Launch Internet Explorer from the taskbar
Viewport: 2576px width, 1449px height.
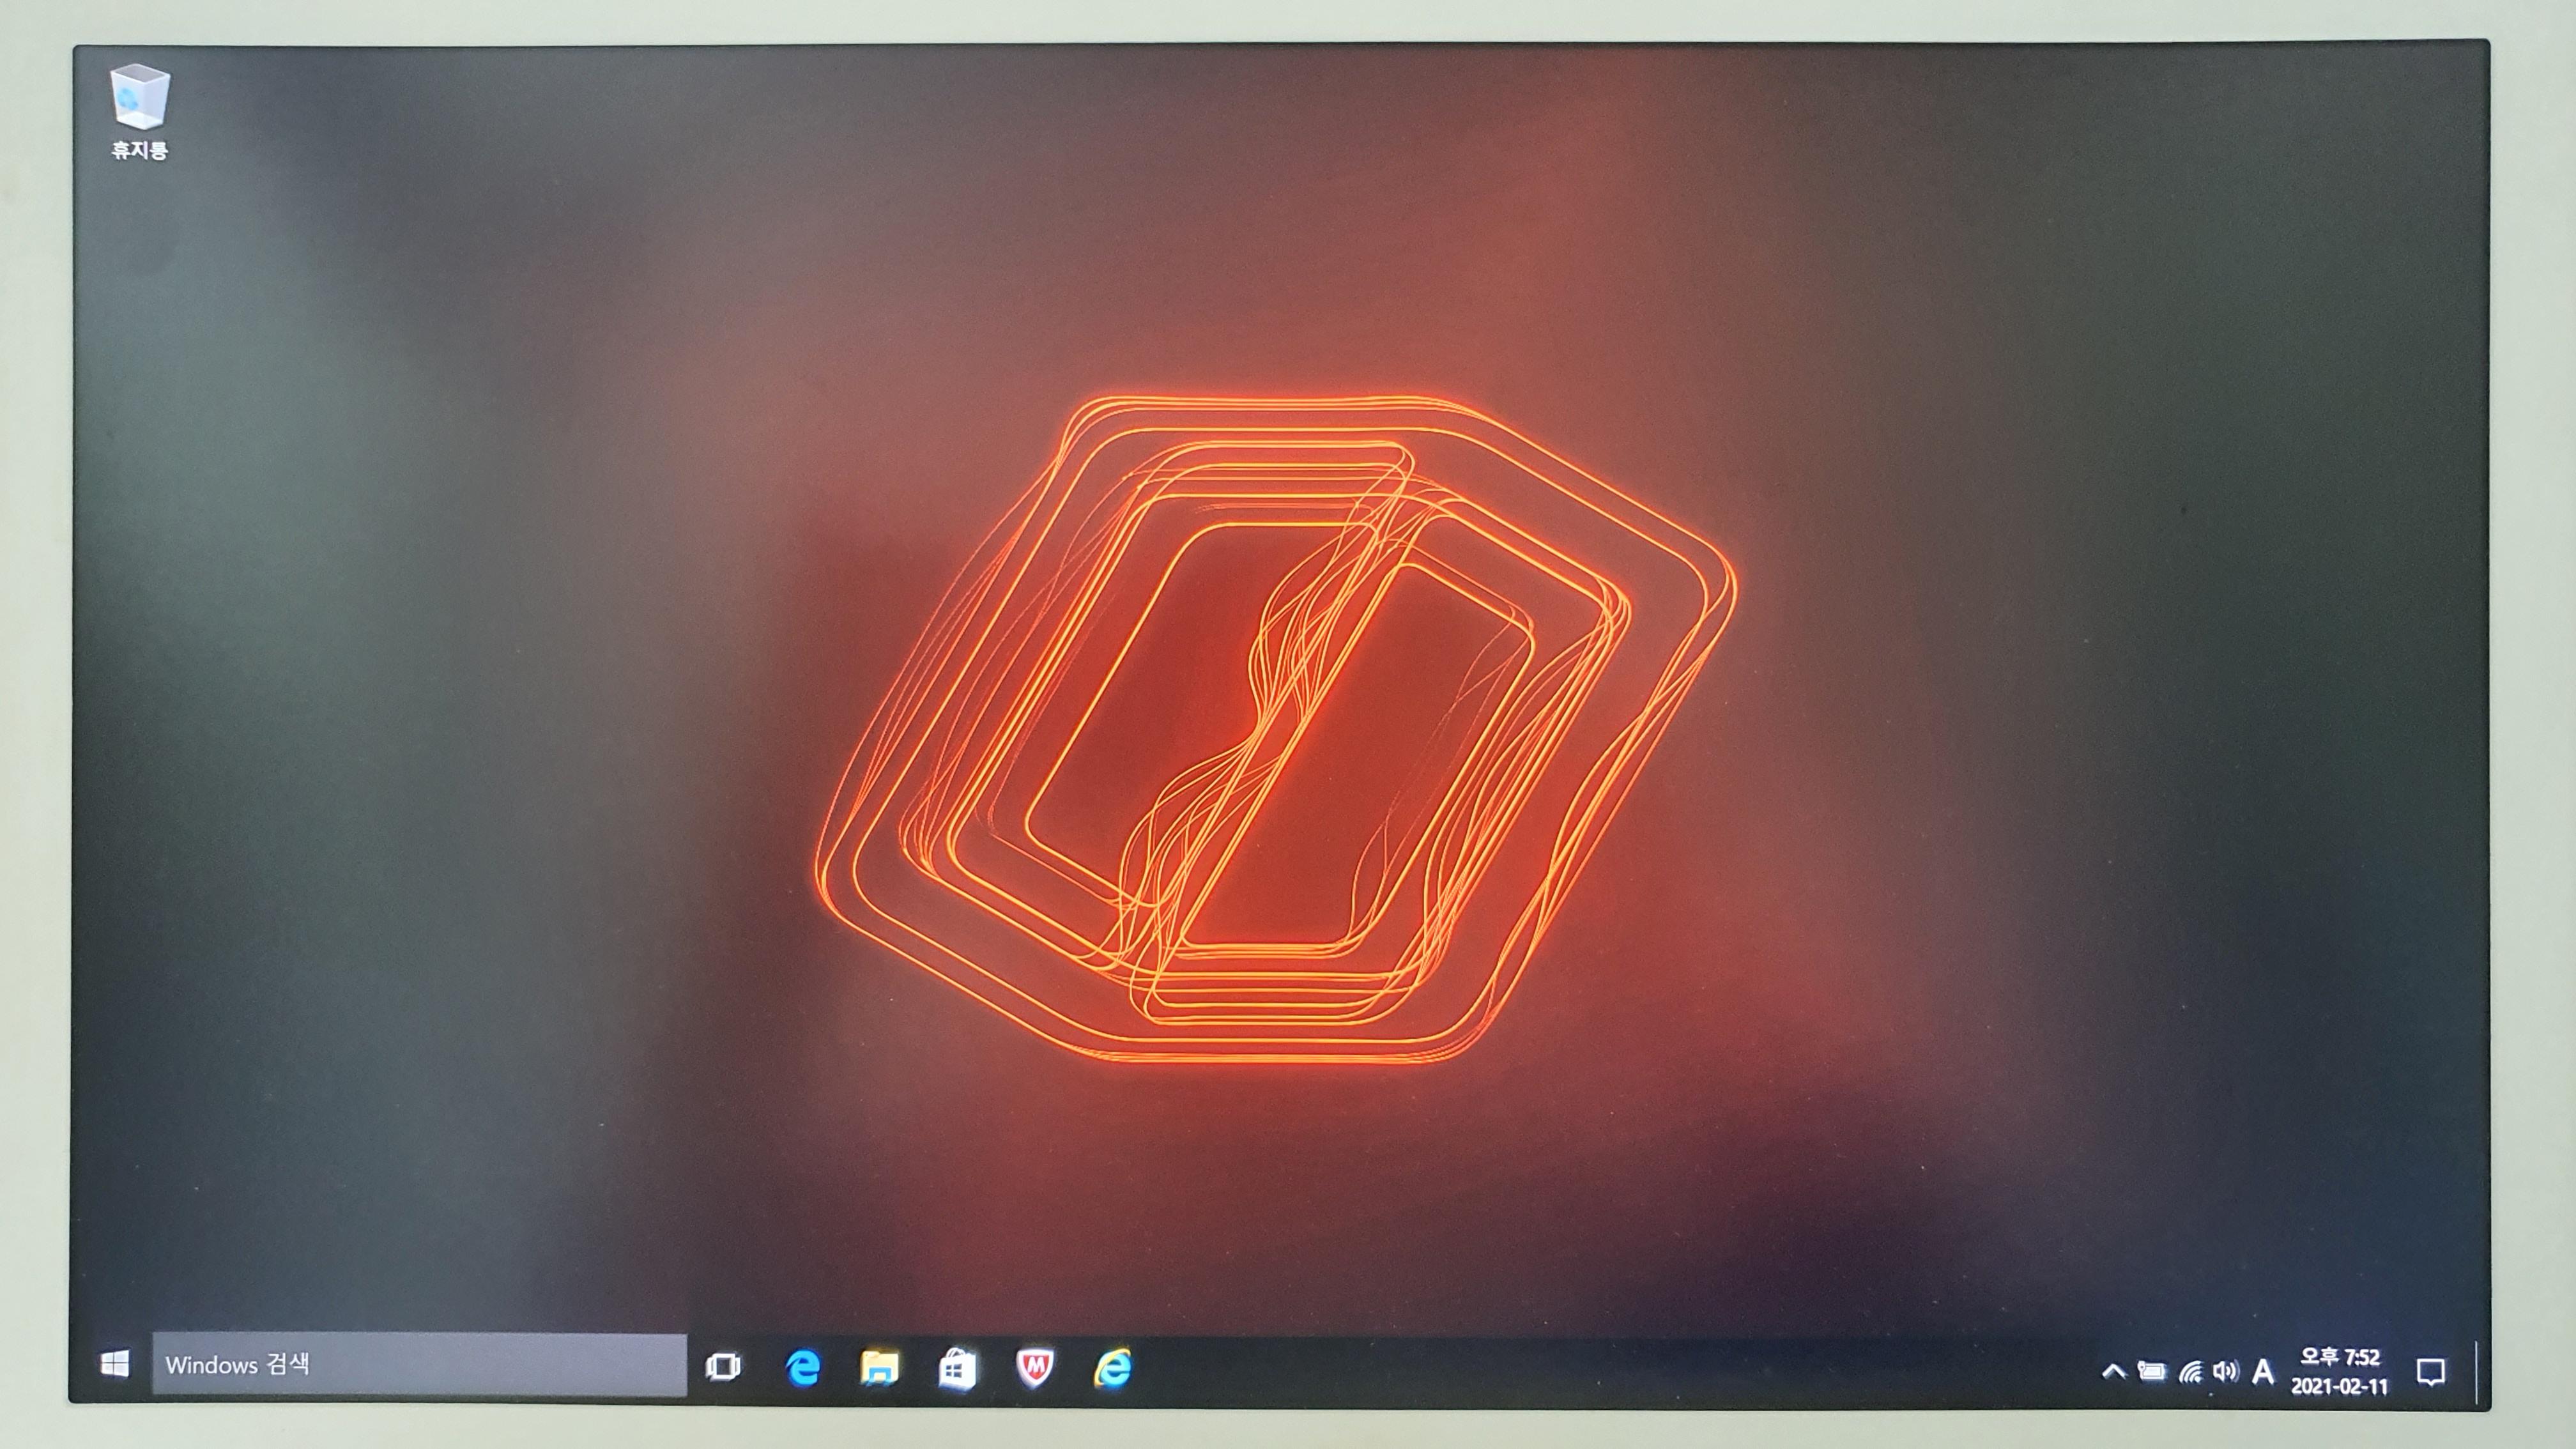(1112, 1368)
